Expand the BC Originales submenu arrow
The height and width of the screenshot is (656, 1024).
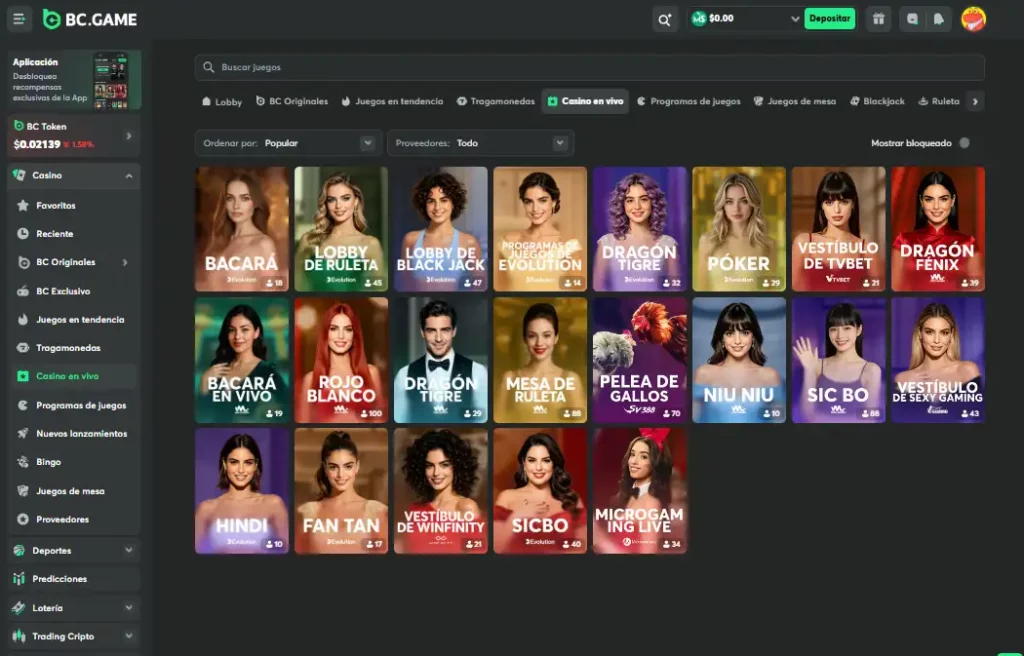125,263
